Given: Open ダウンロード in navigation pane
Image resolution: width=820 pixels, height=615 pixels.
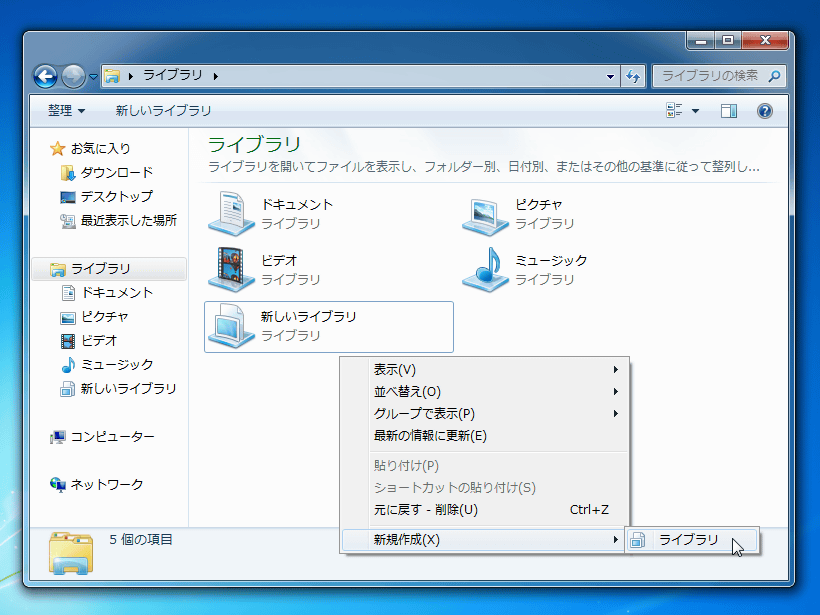Looking at the screenshot, I should tap(107, 173).
